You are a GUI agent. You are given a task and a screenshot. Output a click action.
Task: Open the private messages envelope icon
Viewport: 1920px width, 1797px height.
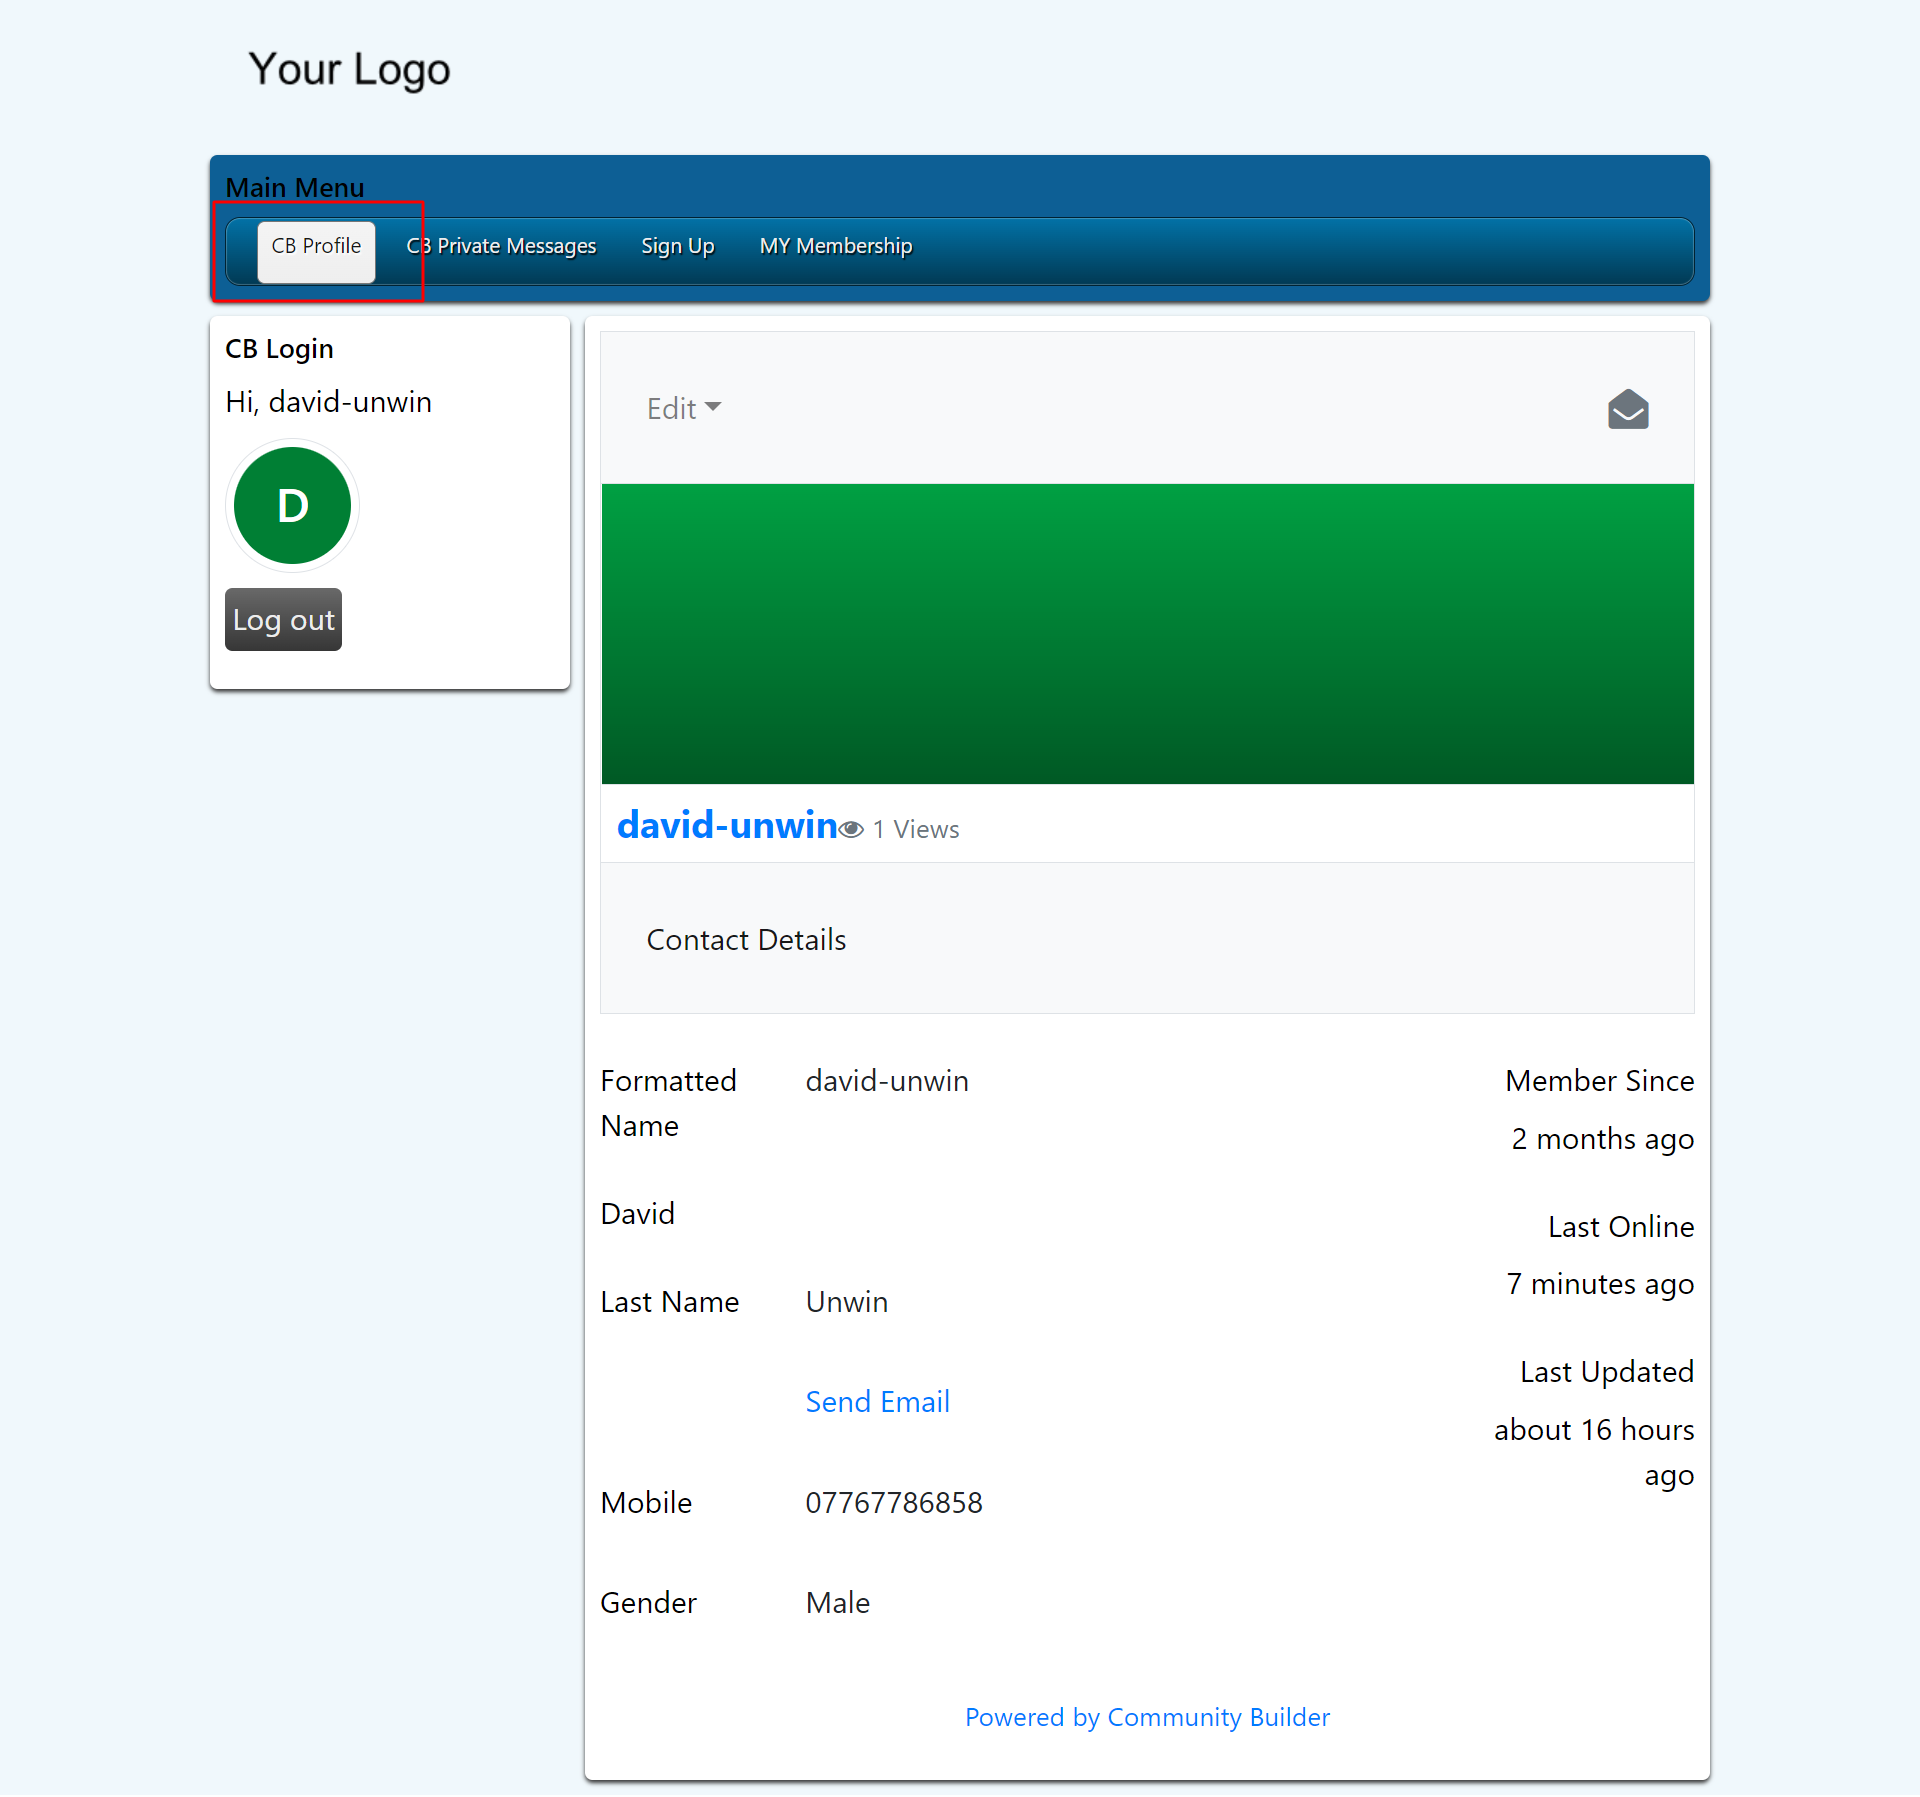[1628, 409]
